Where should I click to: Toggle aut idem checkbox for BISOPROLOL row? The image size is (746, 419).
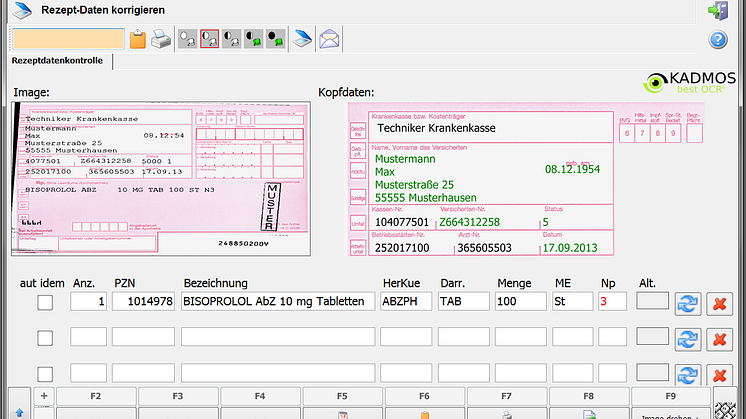tap(45, 302)
